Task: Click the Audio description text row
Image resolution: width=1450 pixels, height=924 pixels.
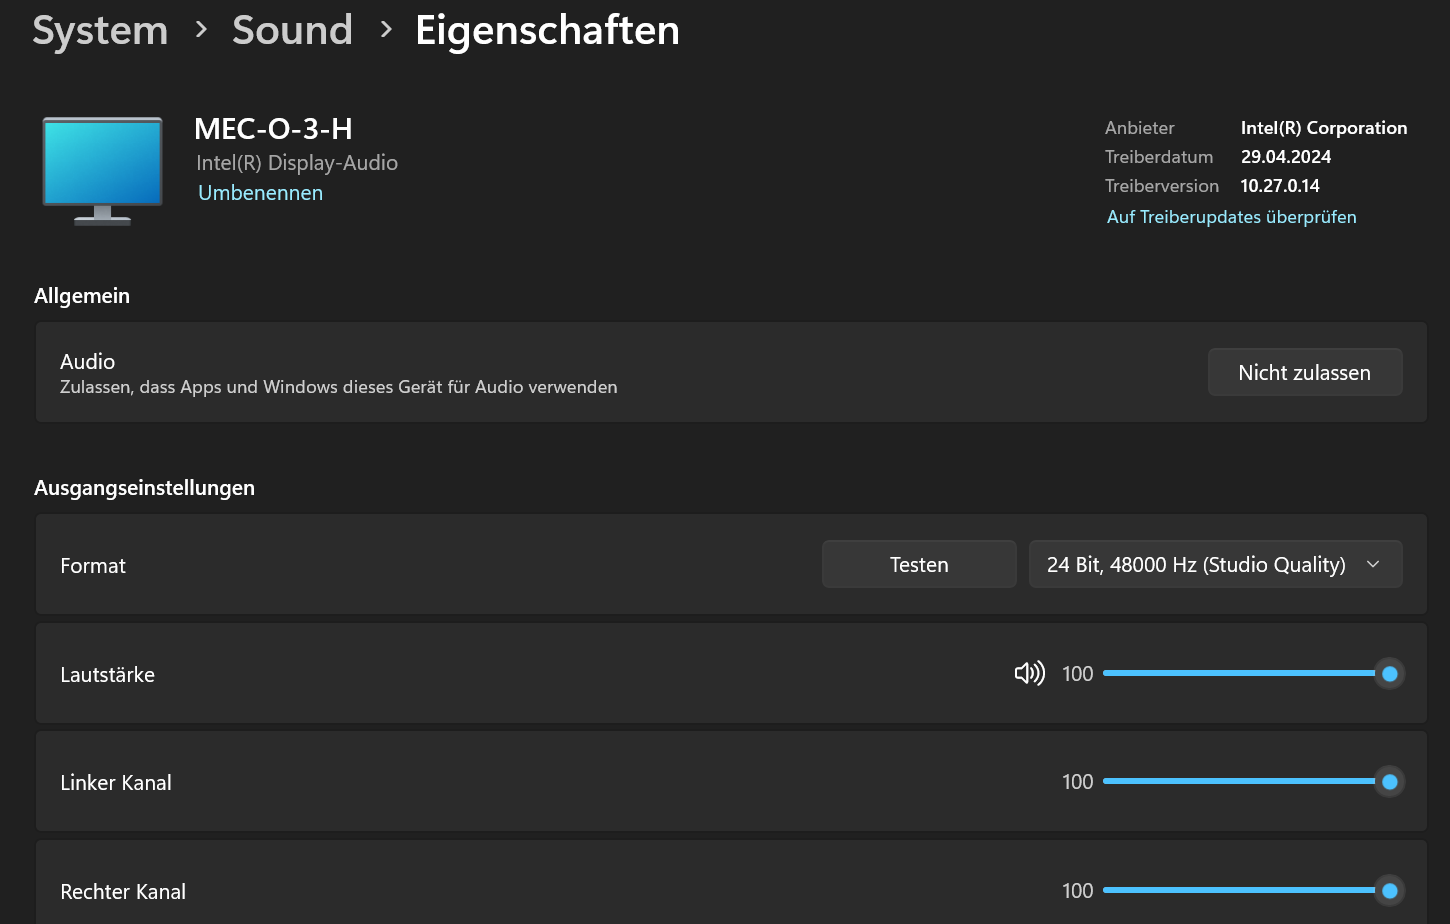Action: click(x=338, y=387)
